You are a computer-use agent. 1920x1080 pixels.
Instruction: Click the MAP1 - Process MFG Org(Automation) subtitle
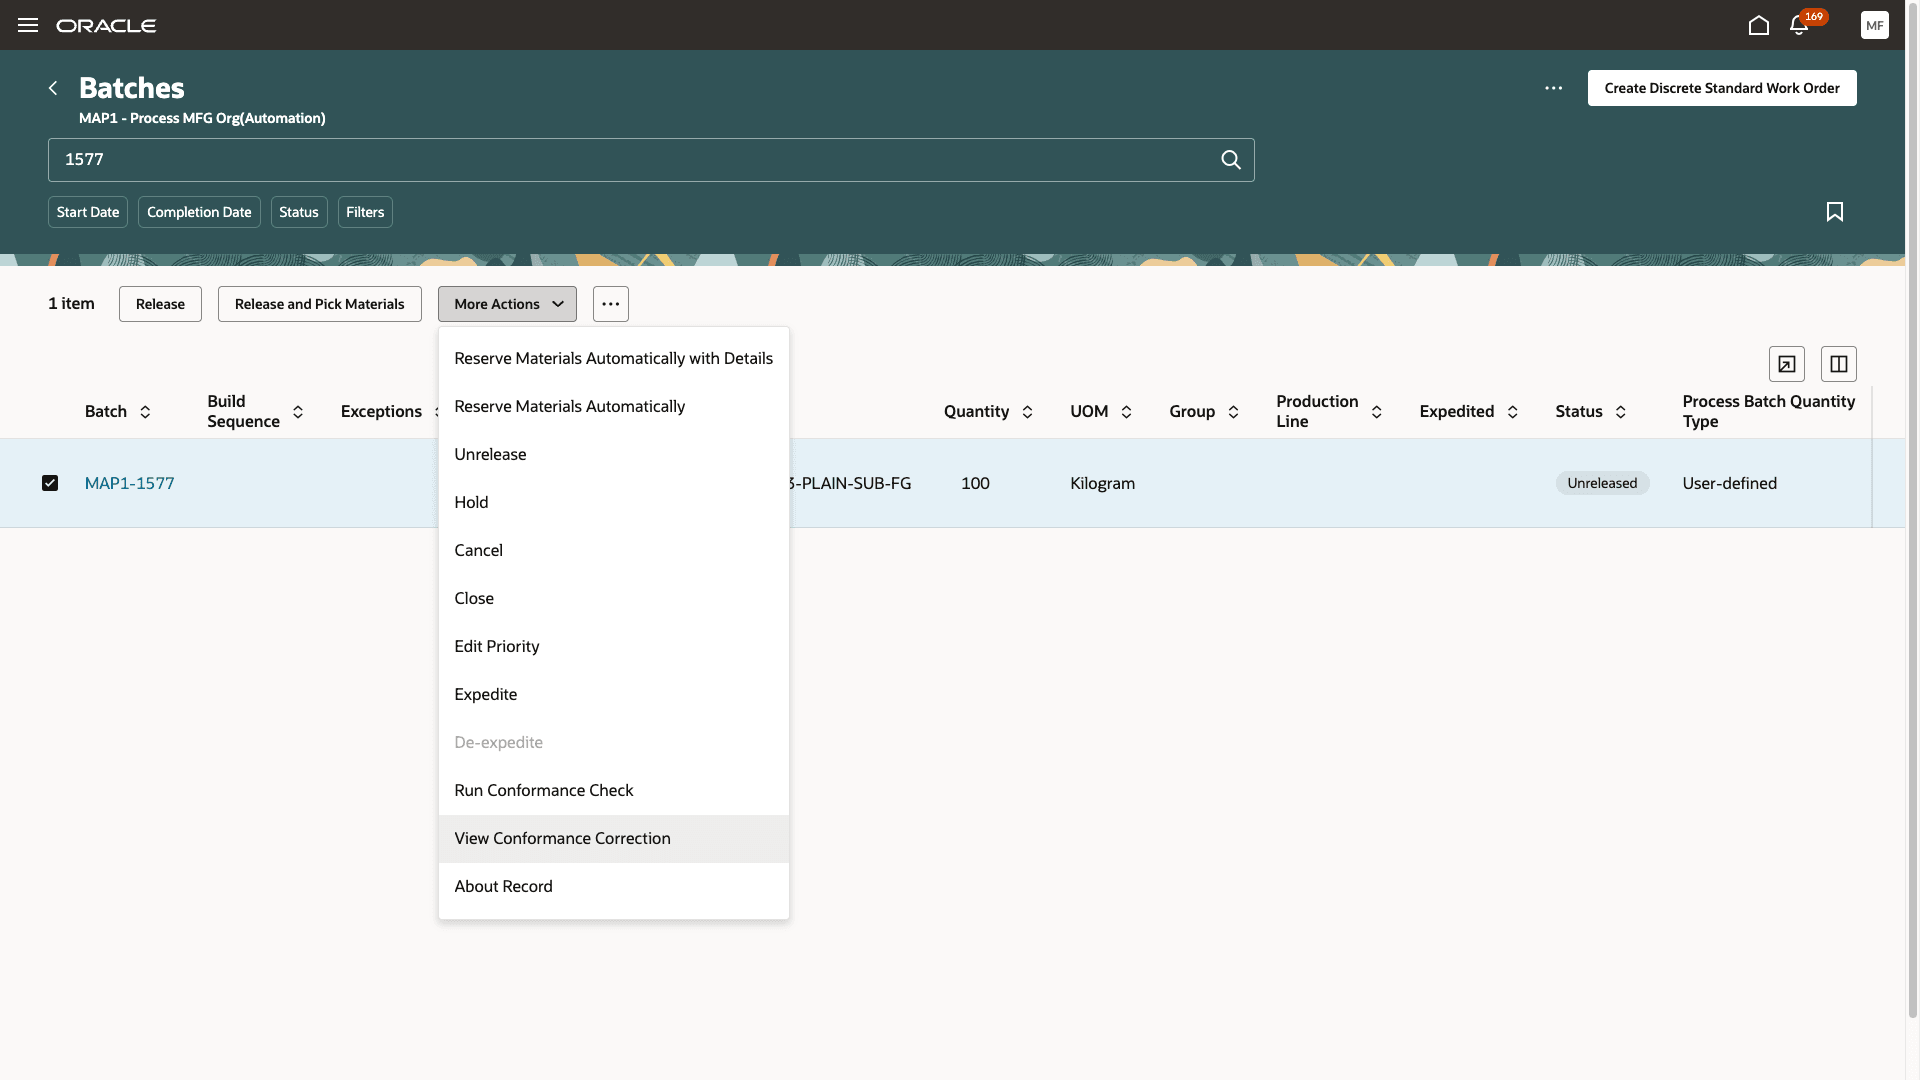[x=202, y=118]
